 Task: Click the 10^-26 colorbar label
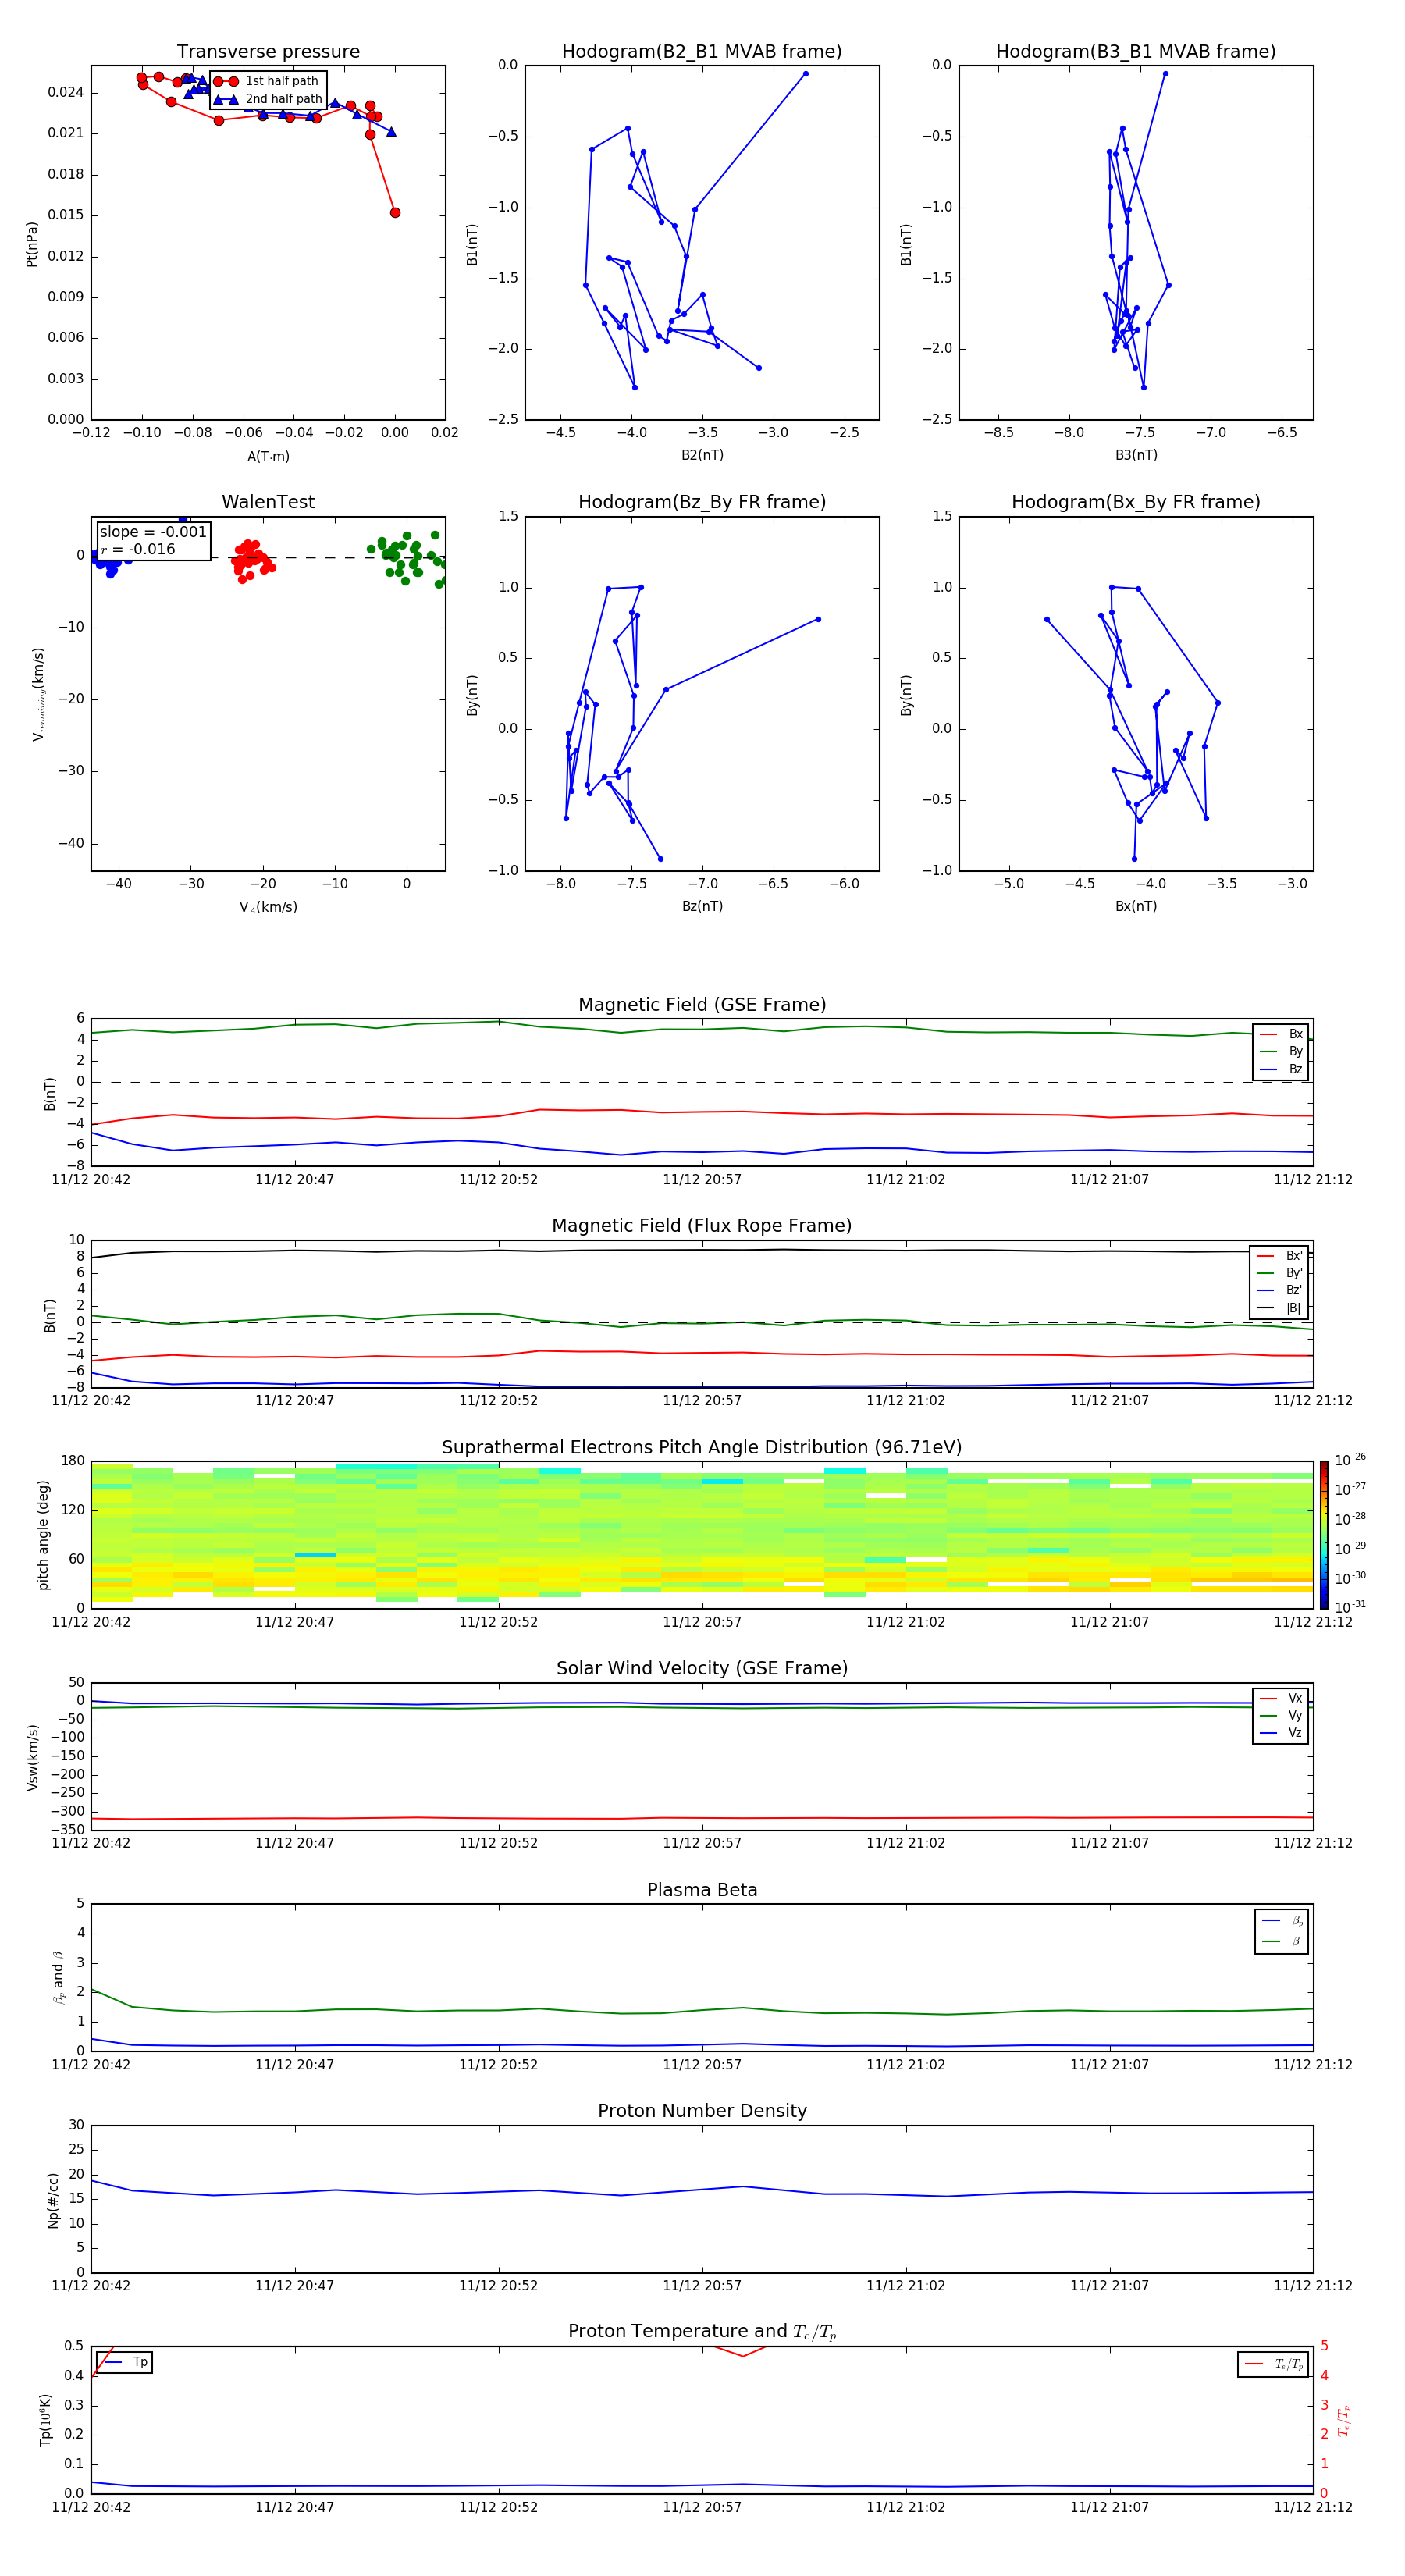pos(1350,1460)
